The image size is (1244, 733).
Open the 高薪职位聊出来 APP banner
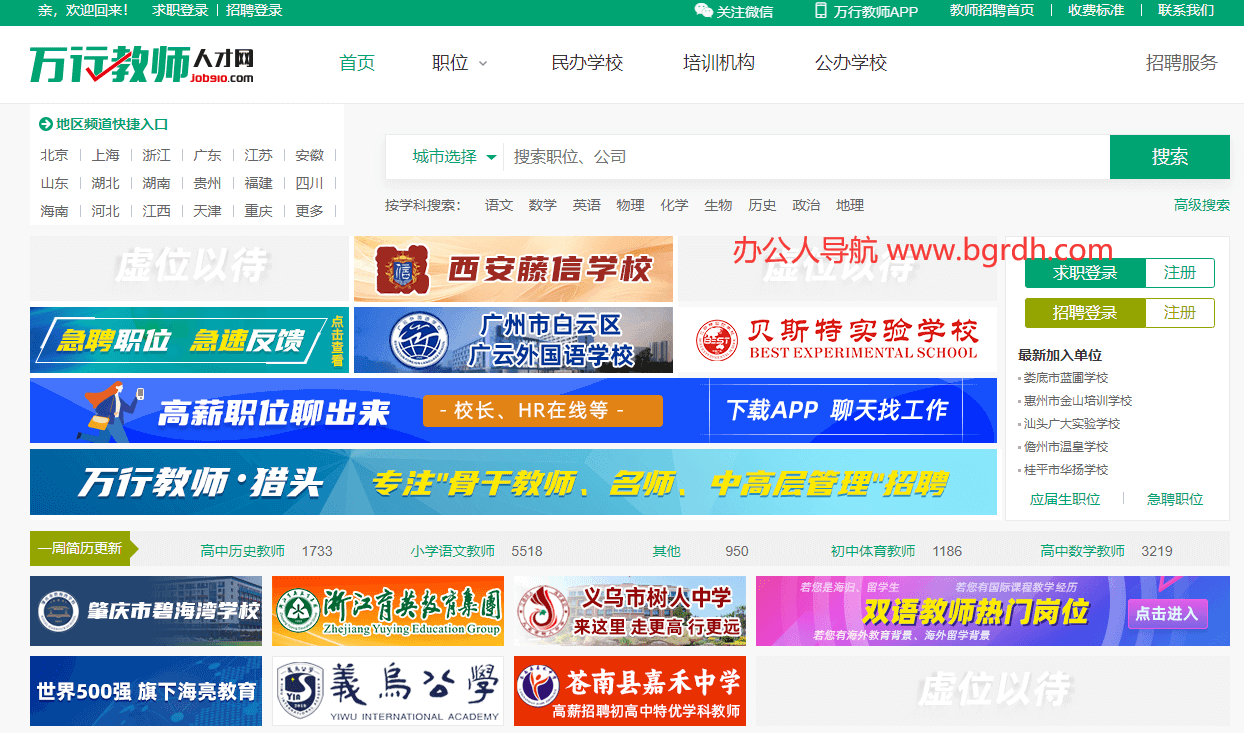click(x=513, y=410)
